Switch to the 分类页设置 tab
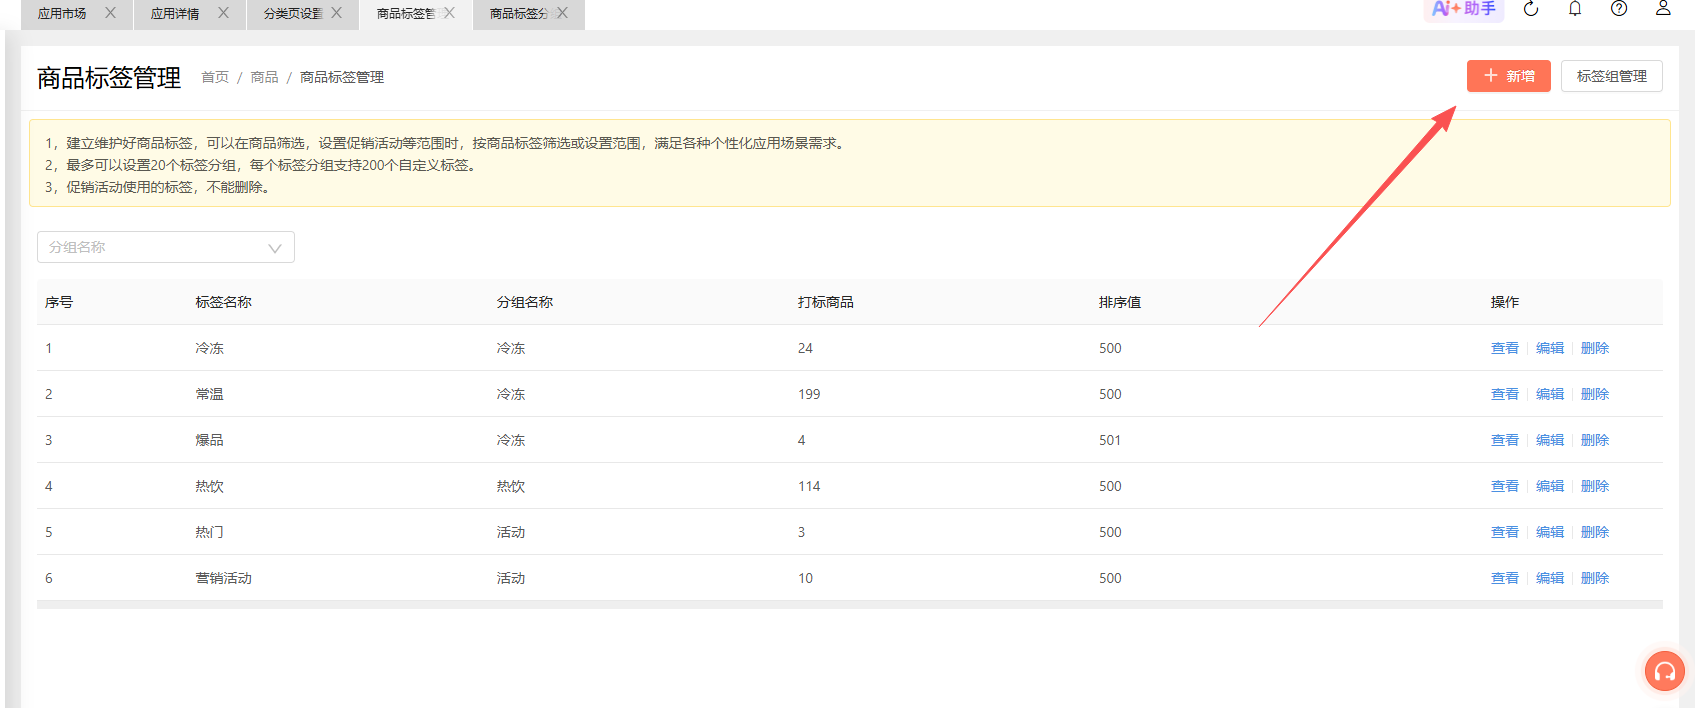 tap(293, 14)
